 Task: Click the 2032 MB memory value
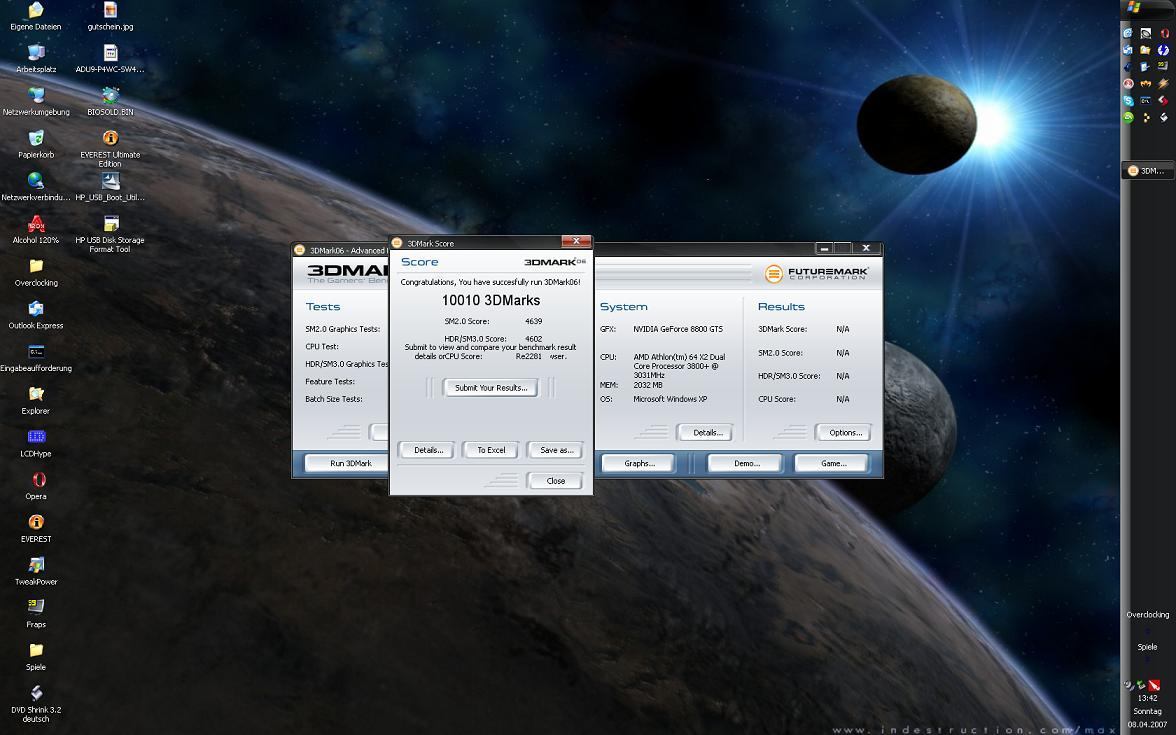pos(647,385)
